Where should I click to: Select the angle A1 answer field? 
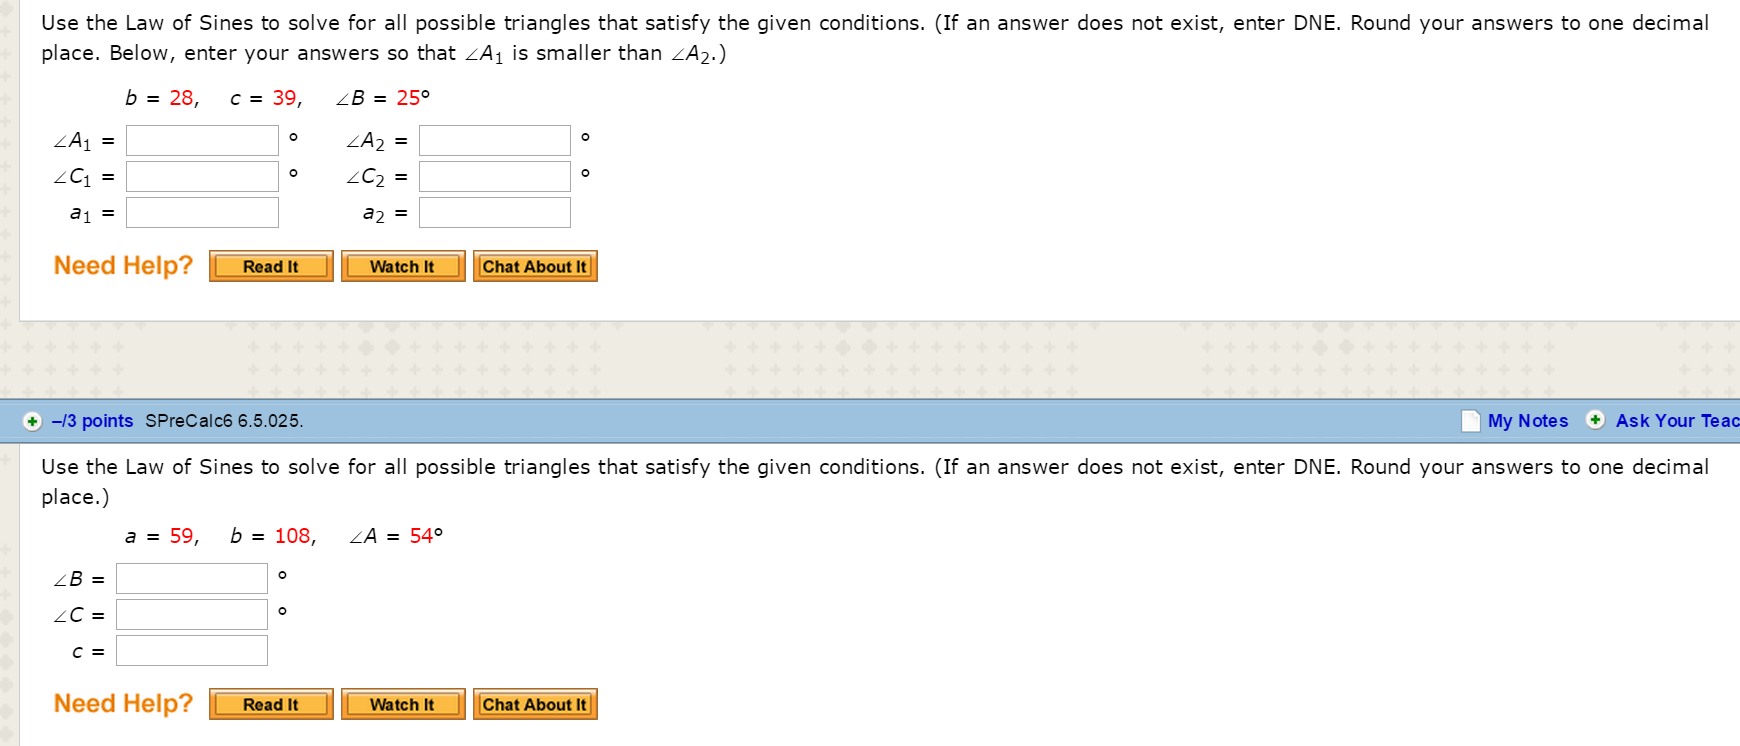click(x=202, y=140)
